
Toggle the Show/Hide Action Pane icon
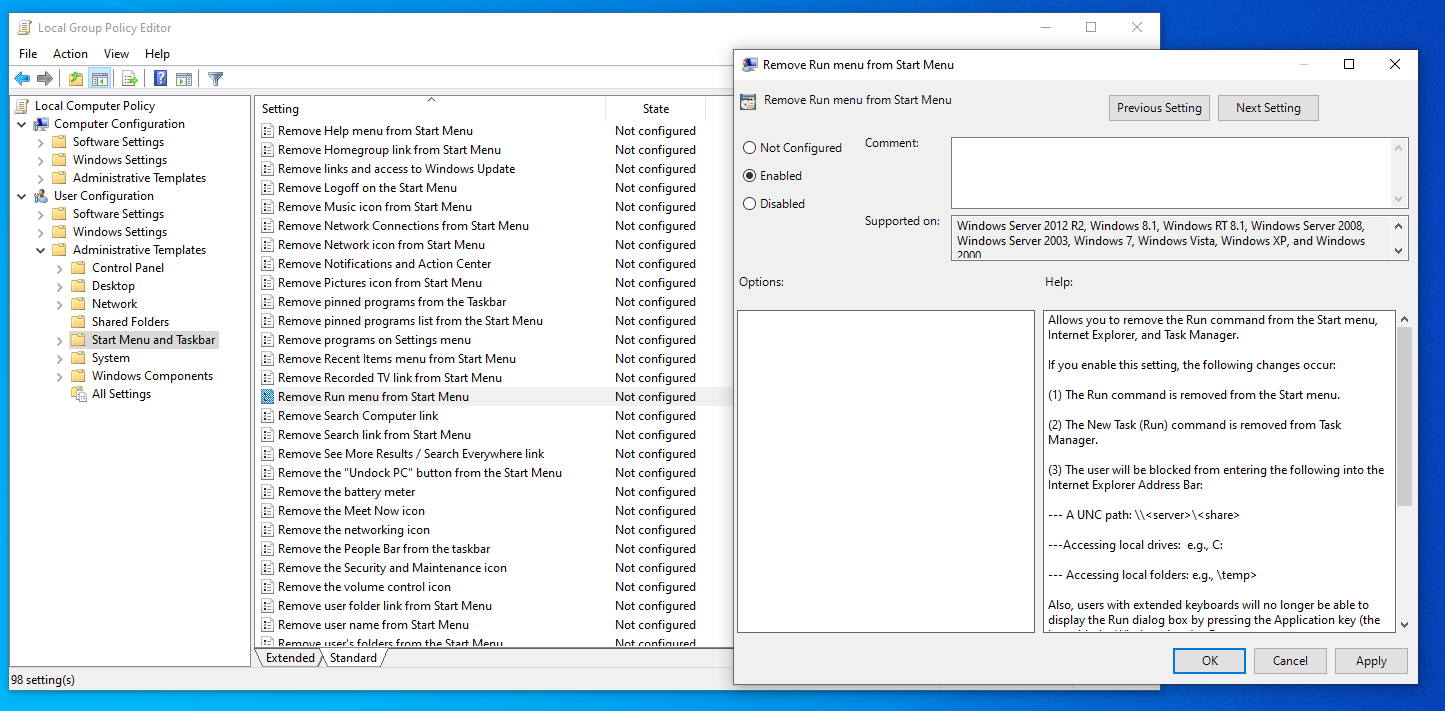coord(184,79)
